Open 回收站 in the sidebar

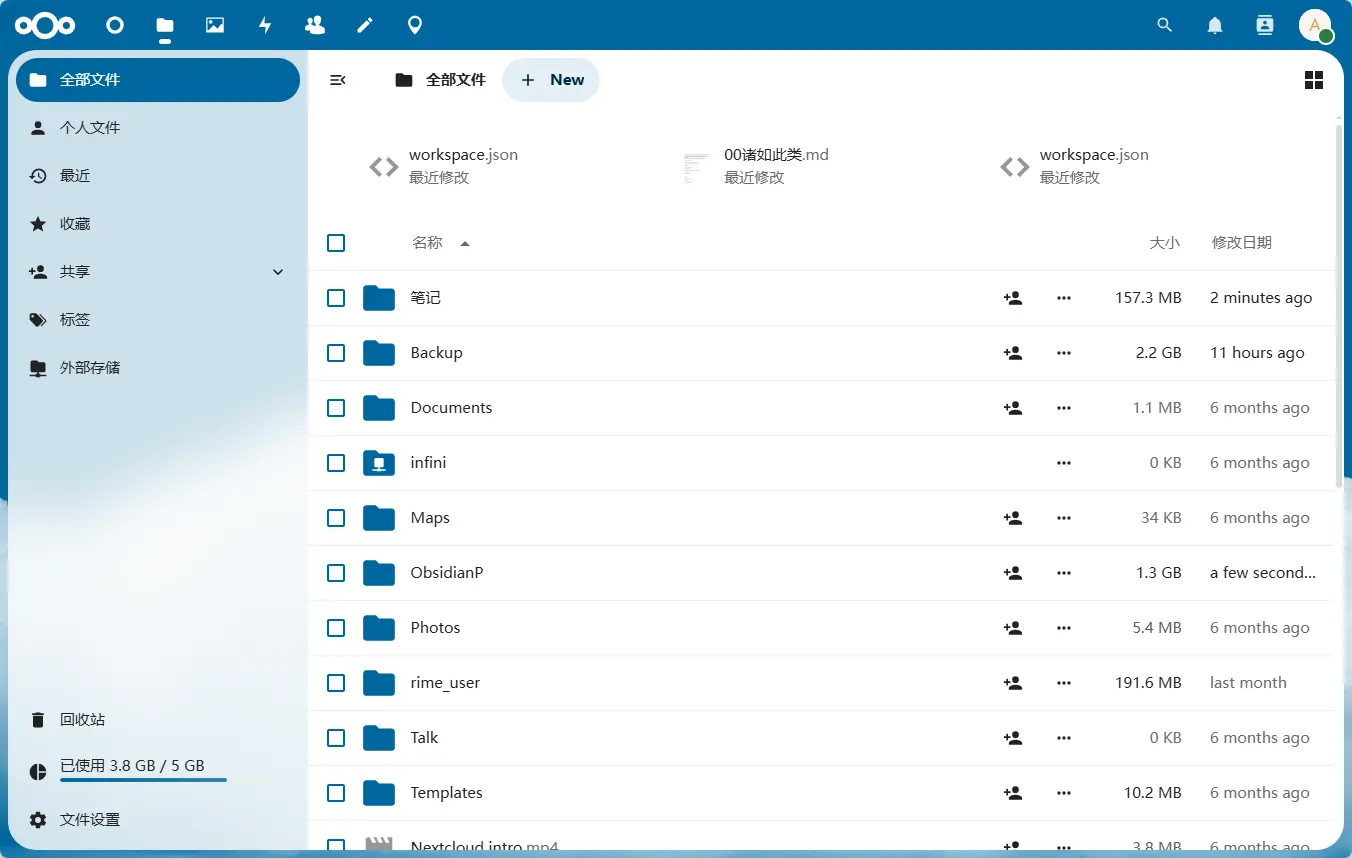pyautogui.click(x=82, y=720)
